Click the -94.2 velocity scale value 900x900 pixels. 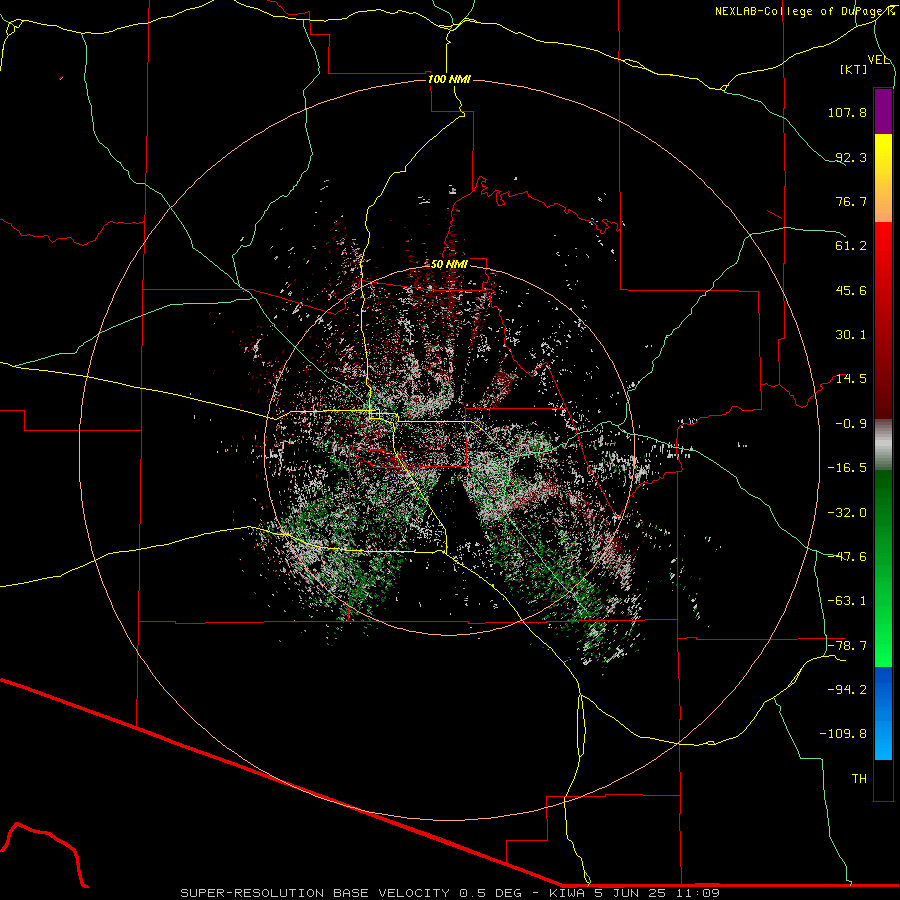[847, 690]
